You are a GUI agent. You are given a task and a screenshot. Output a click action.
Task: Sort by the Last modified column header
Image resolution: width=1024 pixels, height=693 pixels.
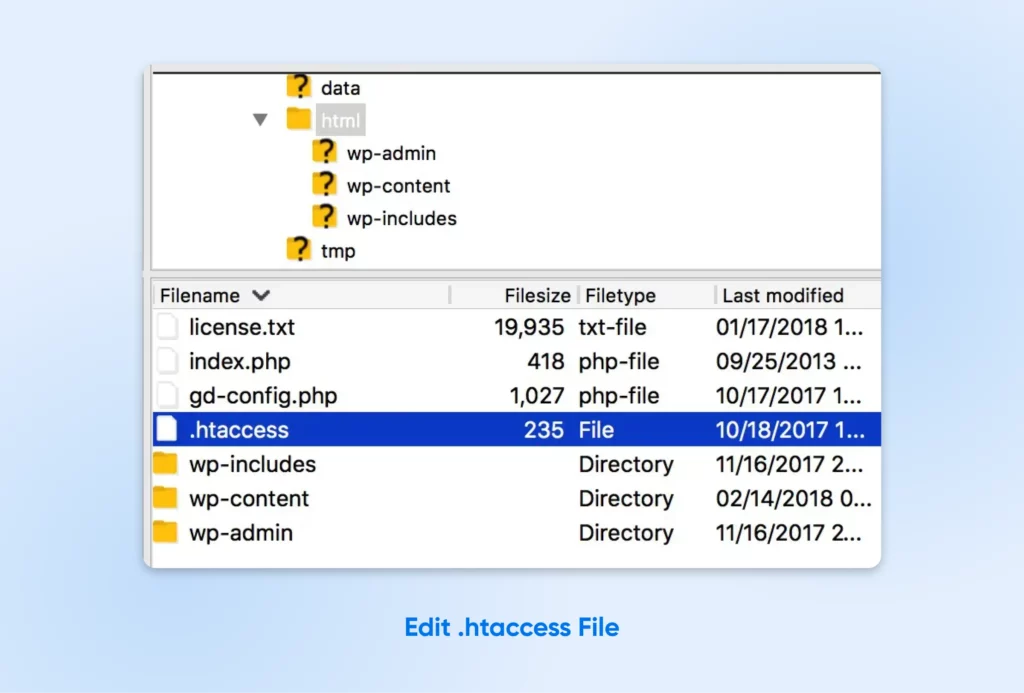[x=783, y=295]
